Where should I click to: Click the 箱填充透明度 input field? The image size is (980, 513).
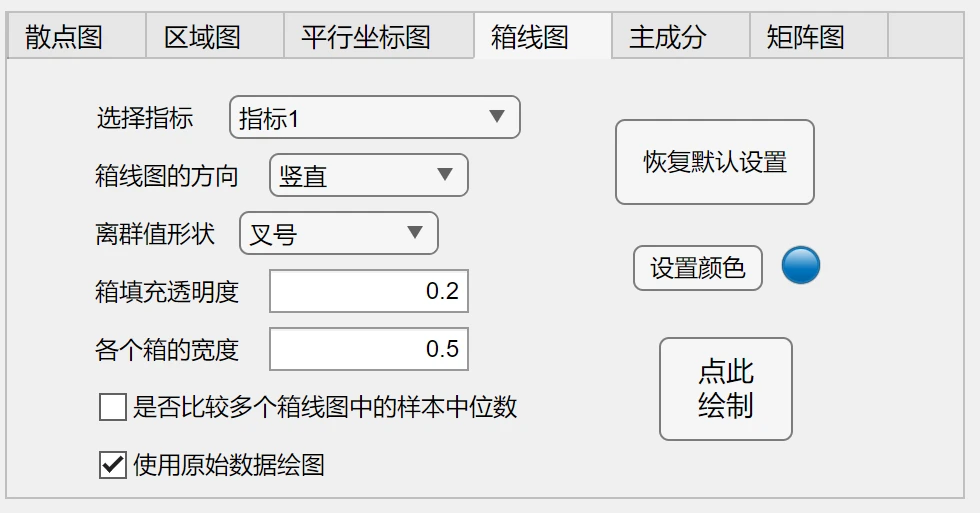pos(368,292)
